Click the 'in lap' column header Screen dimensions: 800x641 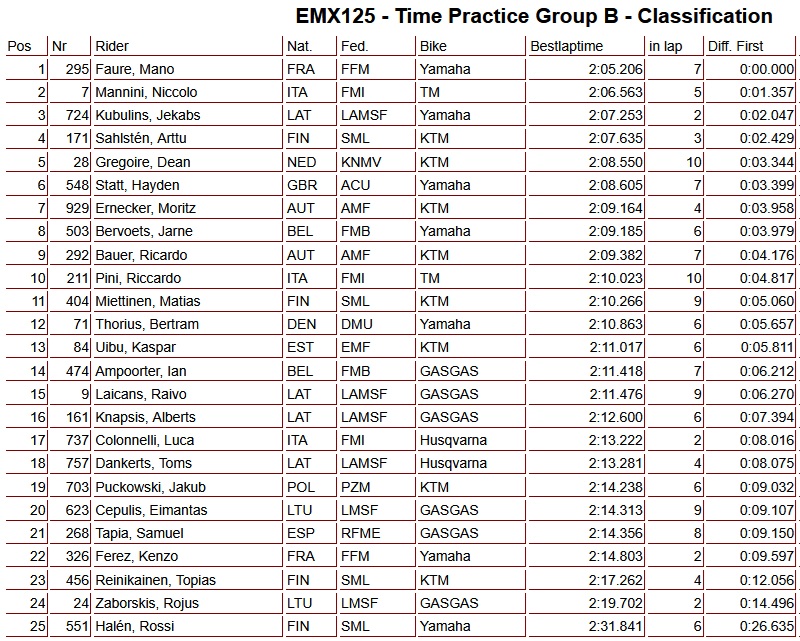(x=666, y=46)
